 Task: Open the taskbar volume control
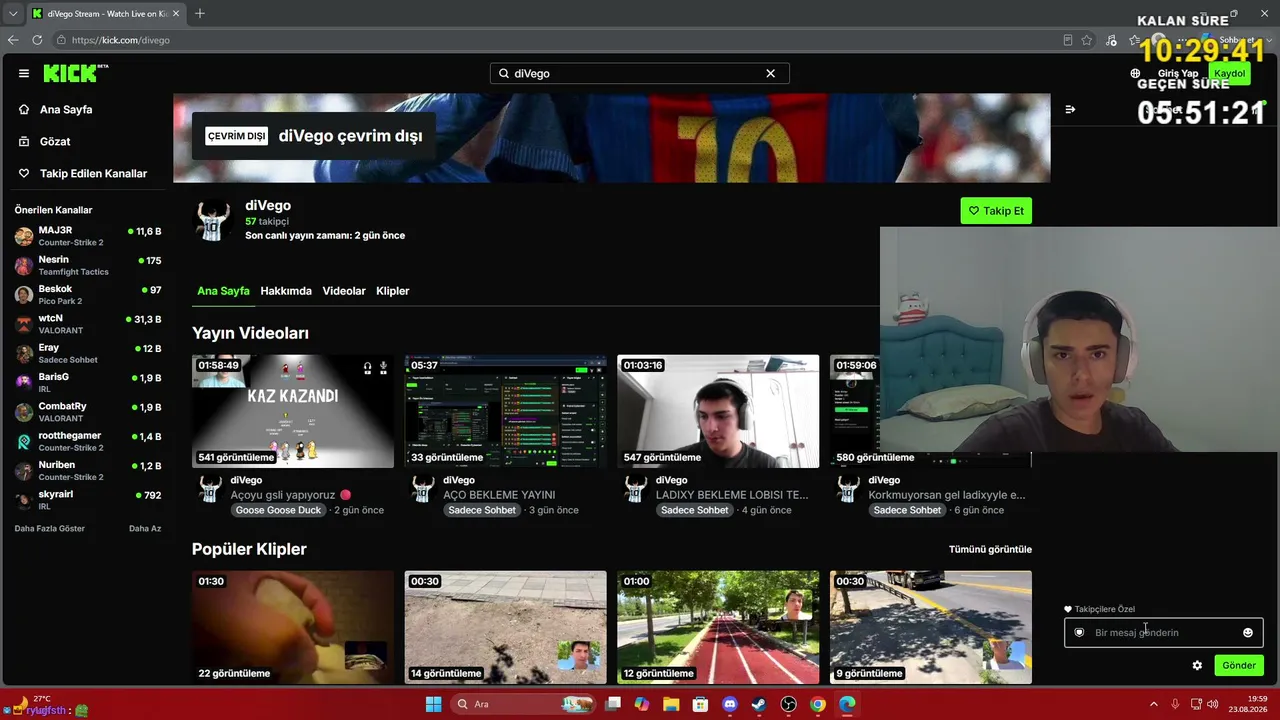tap(1212, 704)
